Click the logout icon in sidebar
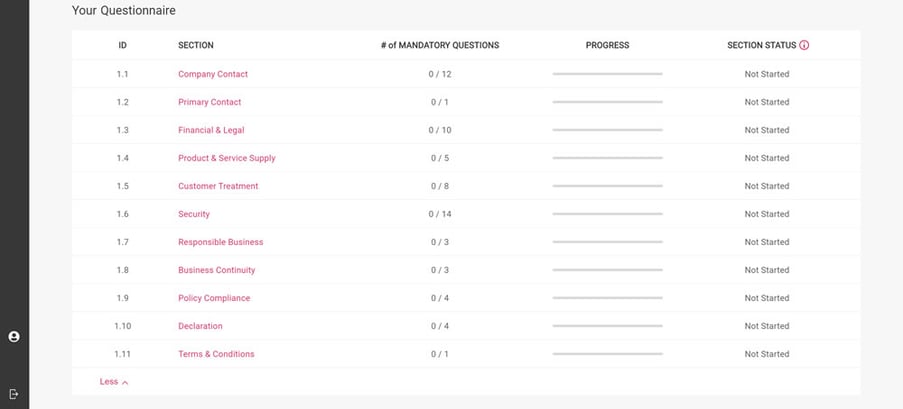Image resolution: width=903 pixels, height=409 pixels. [14, 394]
